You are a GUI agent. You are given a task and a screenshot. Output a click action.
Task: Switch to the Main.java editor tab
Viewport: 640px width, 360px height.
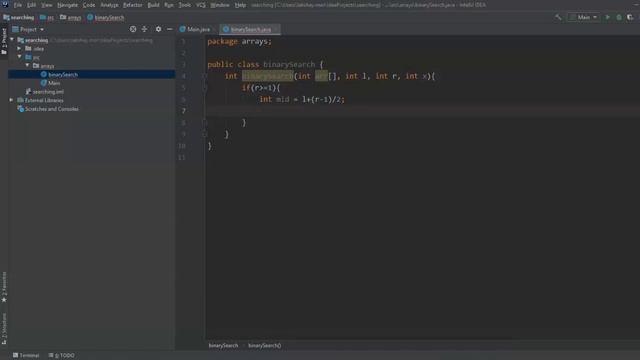(x=198, y=29)
